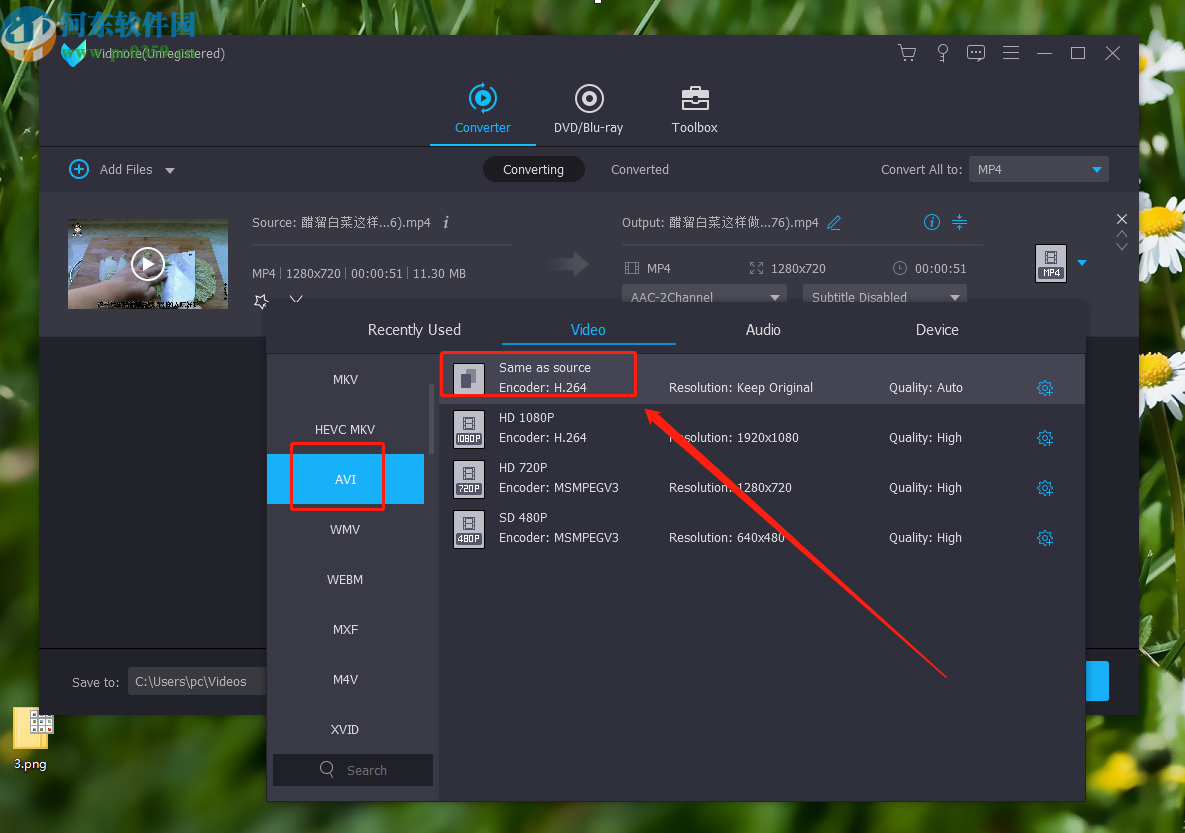This screenshot has width=1185, height=833.
Task: Click the 480P preset icon
Action: 469,528
